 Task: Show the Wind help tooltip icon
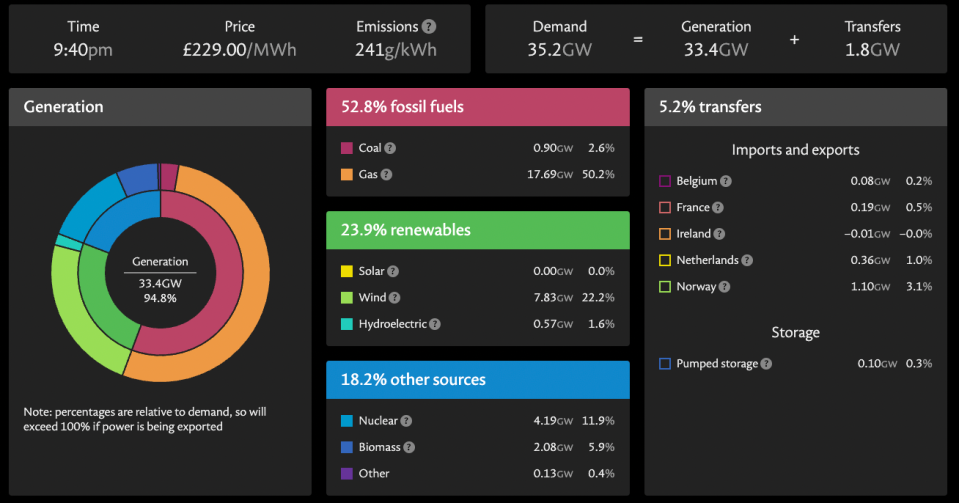(x=393, y=298)
